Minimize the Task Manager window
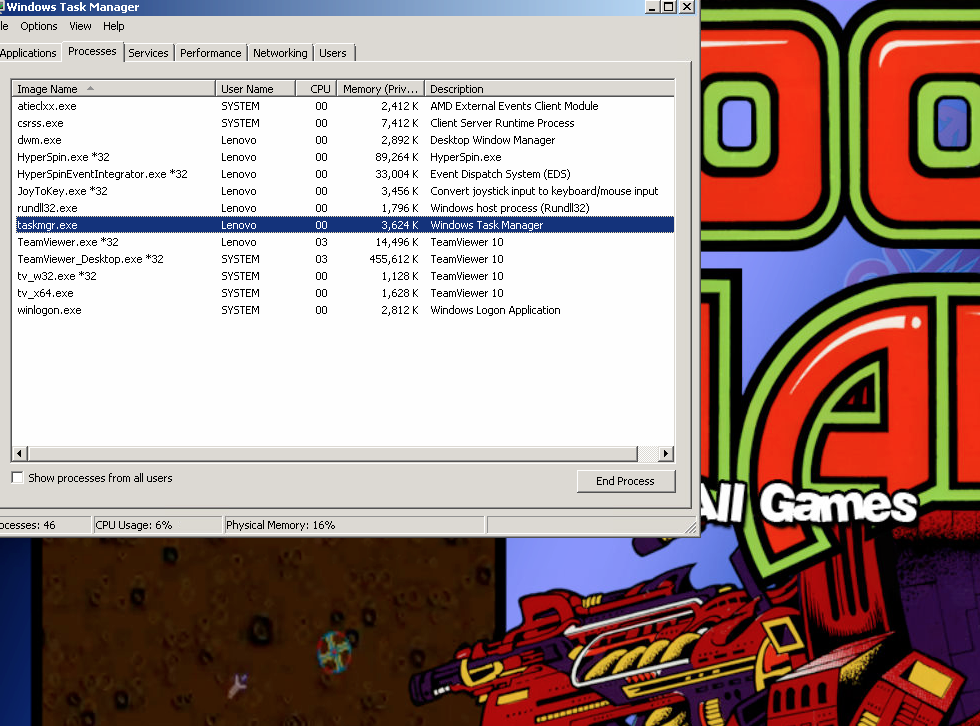The width and height of the screenshot is (980, 726). click(652, 7)
